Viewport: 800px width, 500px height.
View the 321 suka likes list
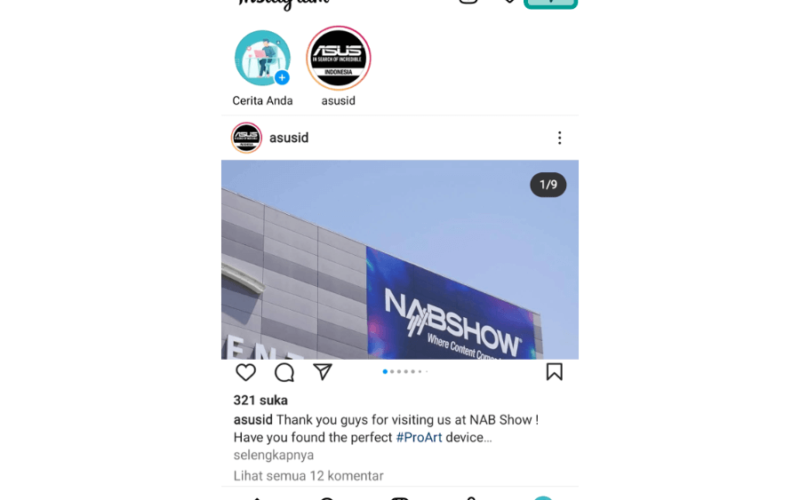tap(260, 400)
